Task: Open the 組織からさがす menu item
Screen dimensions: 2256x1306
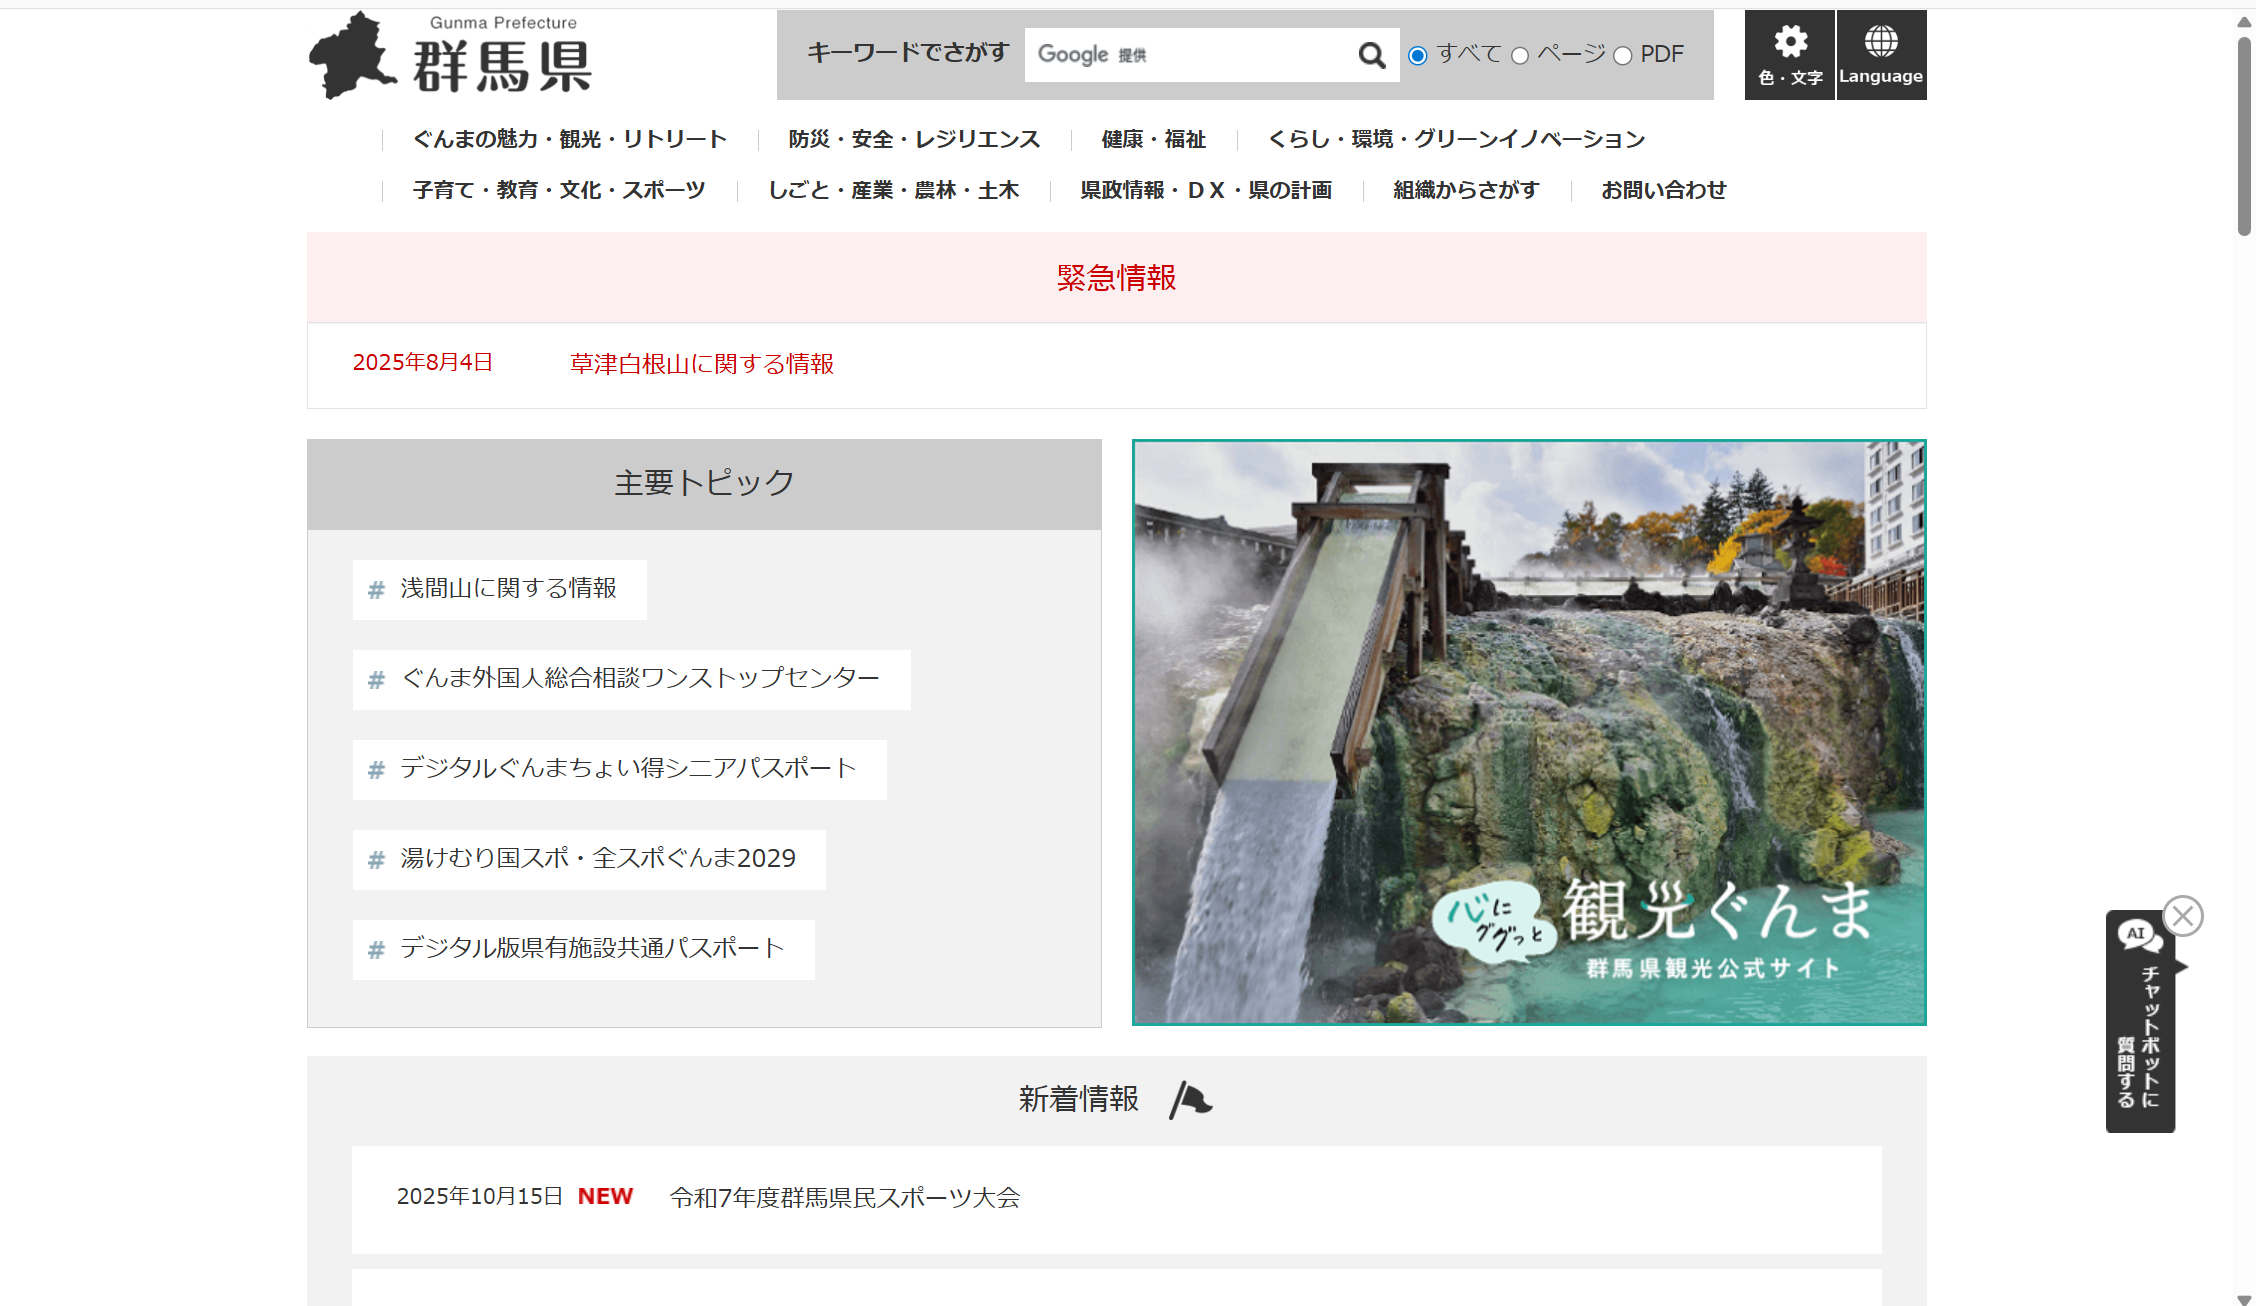Action: (1466, 190)
